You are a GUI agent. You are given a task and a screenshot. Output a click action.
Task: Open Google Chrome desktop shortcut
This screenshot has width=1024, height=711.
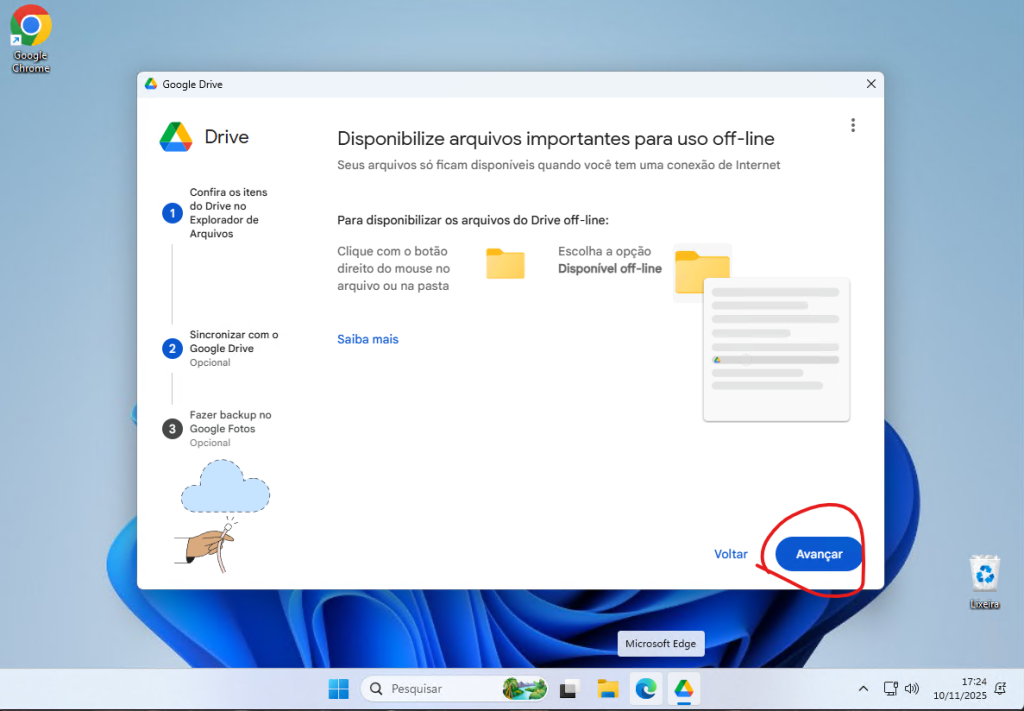pos(30,38)
